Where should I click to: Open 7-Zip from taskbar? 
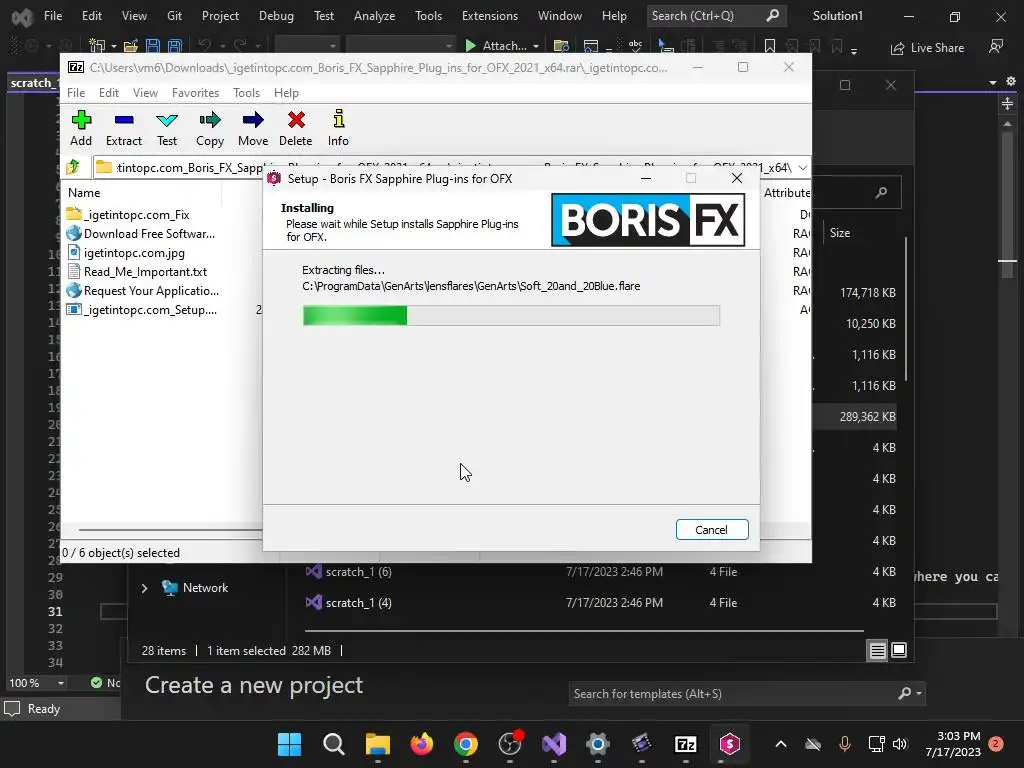click(686, 744)
